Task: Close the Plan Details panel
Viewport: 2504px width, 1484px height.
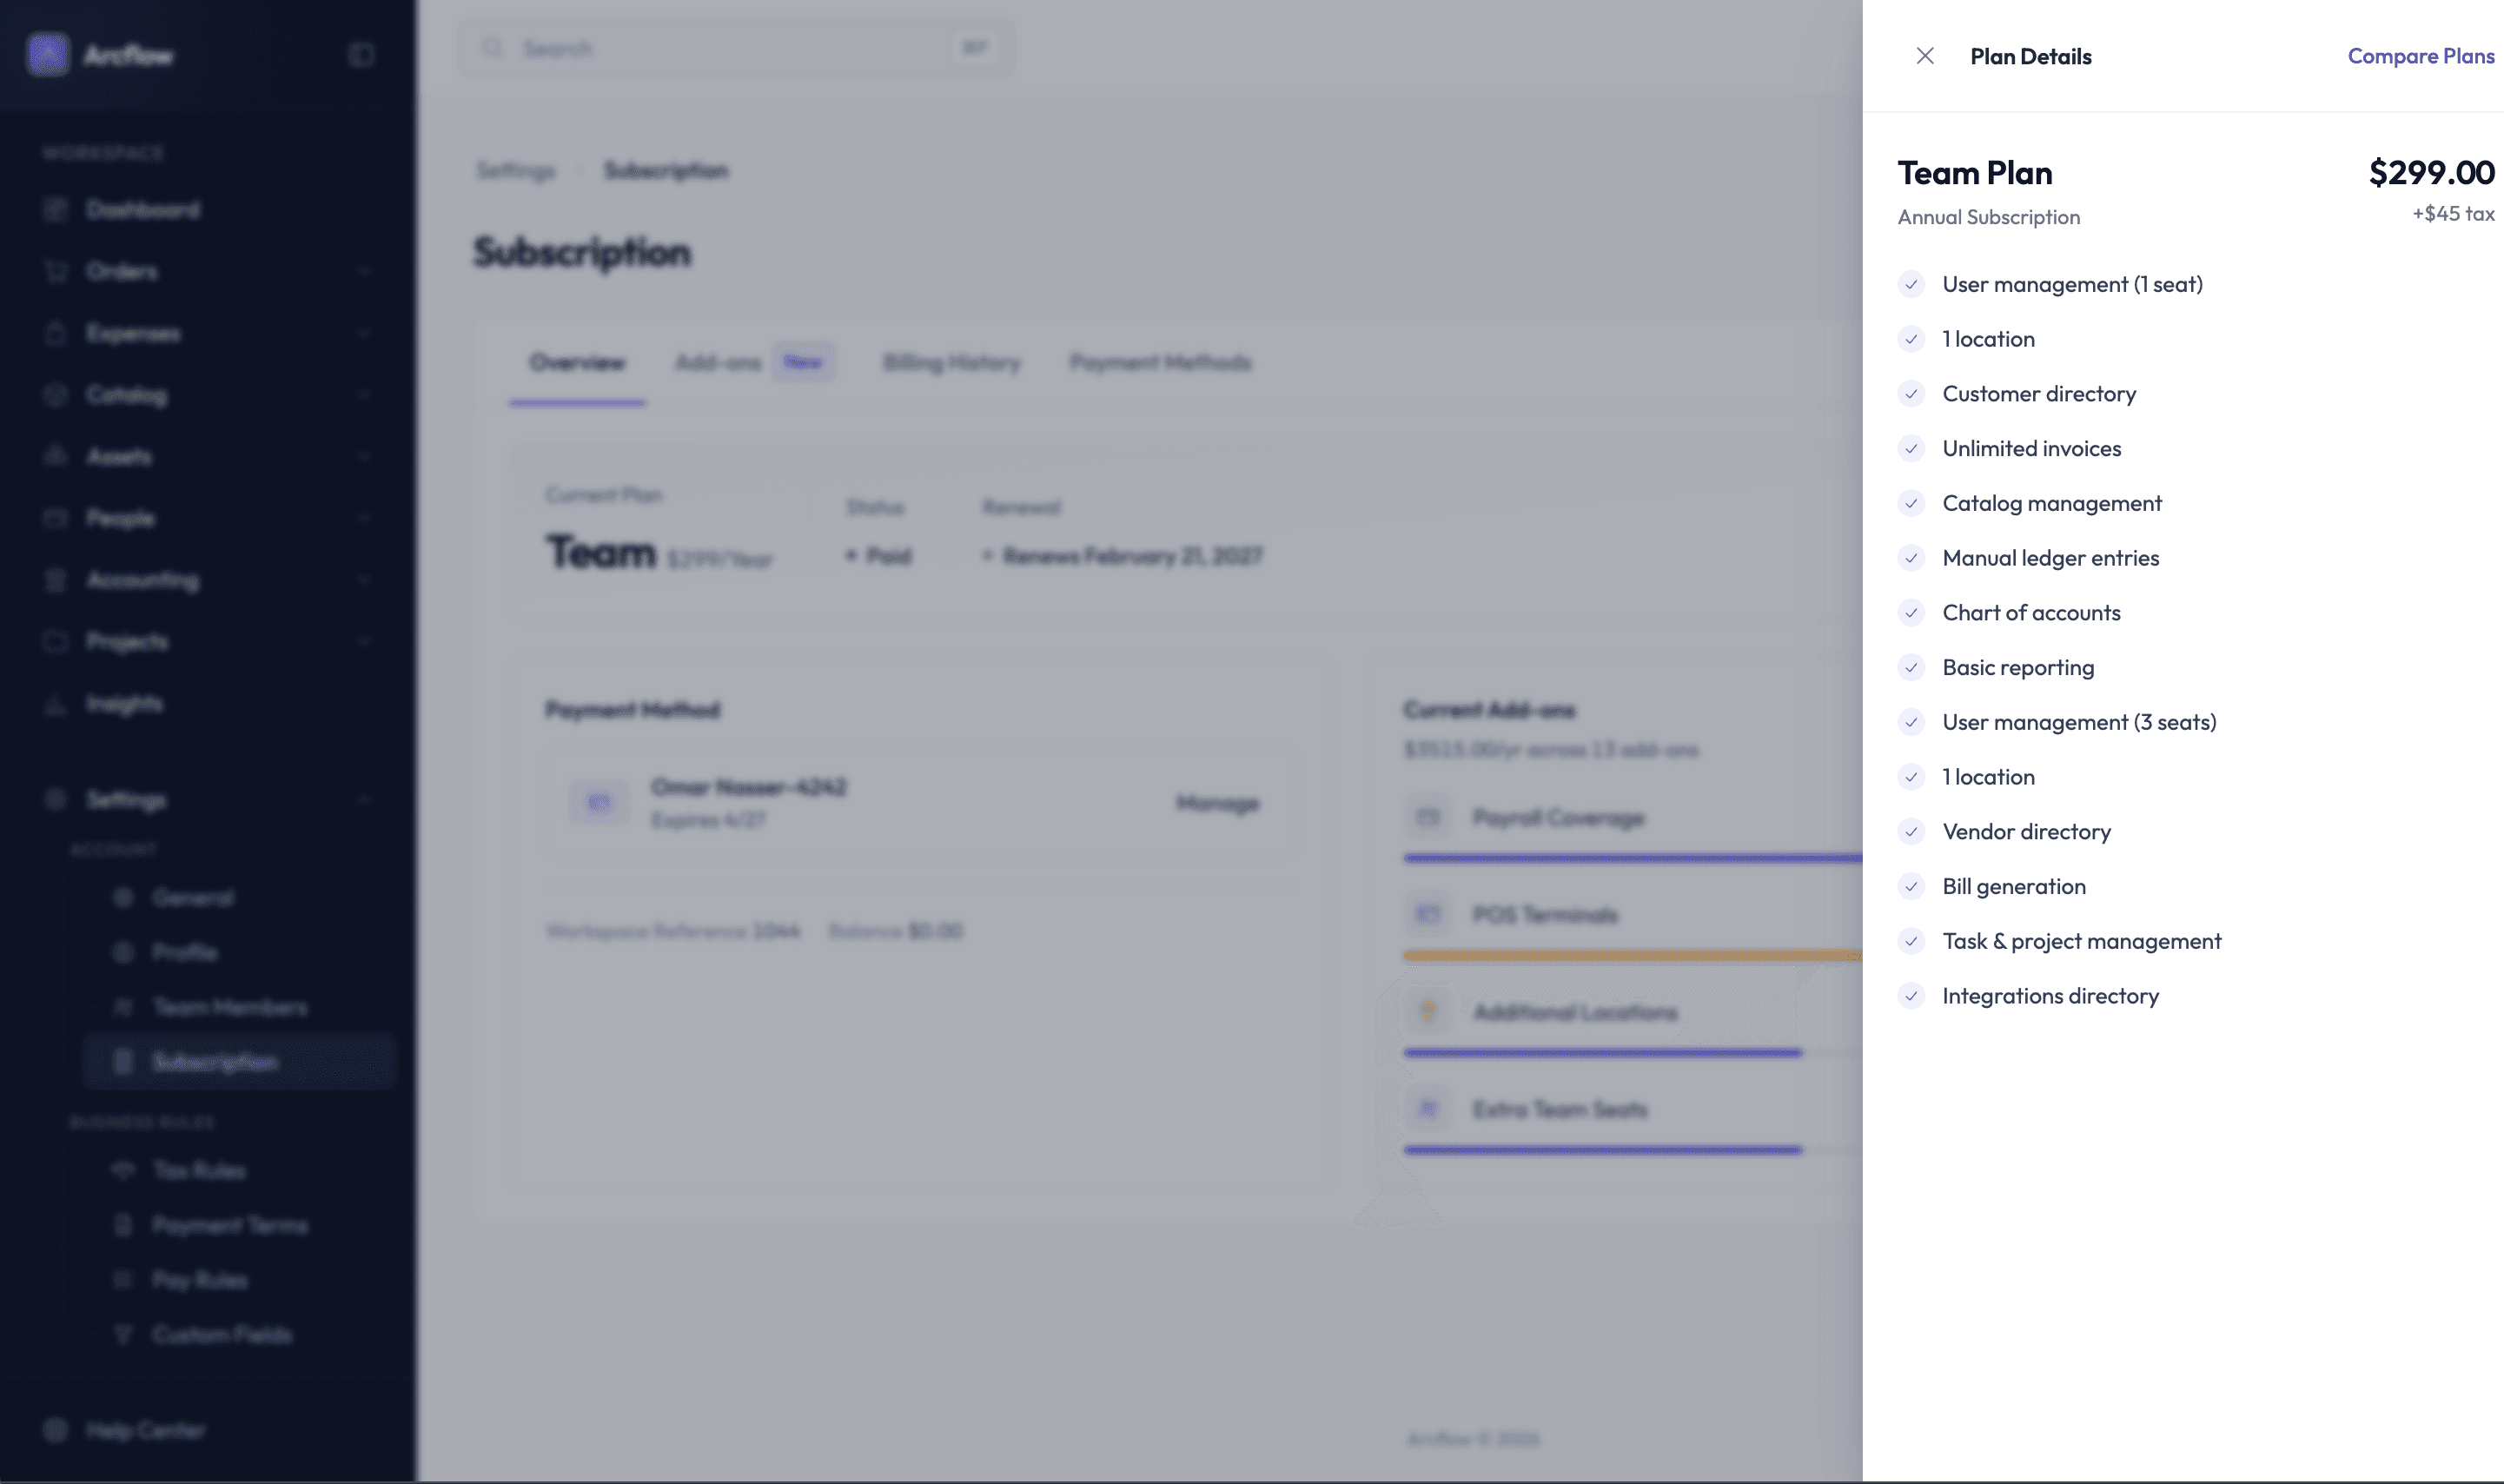Action: click(x=1924, y=56)
